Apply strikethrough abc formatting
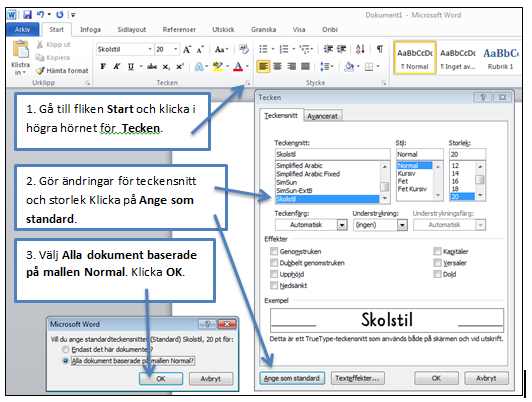 (x=152, y=66)
